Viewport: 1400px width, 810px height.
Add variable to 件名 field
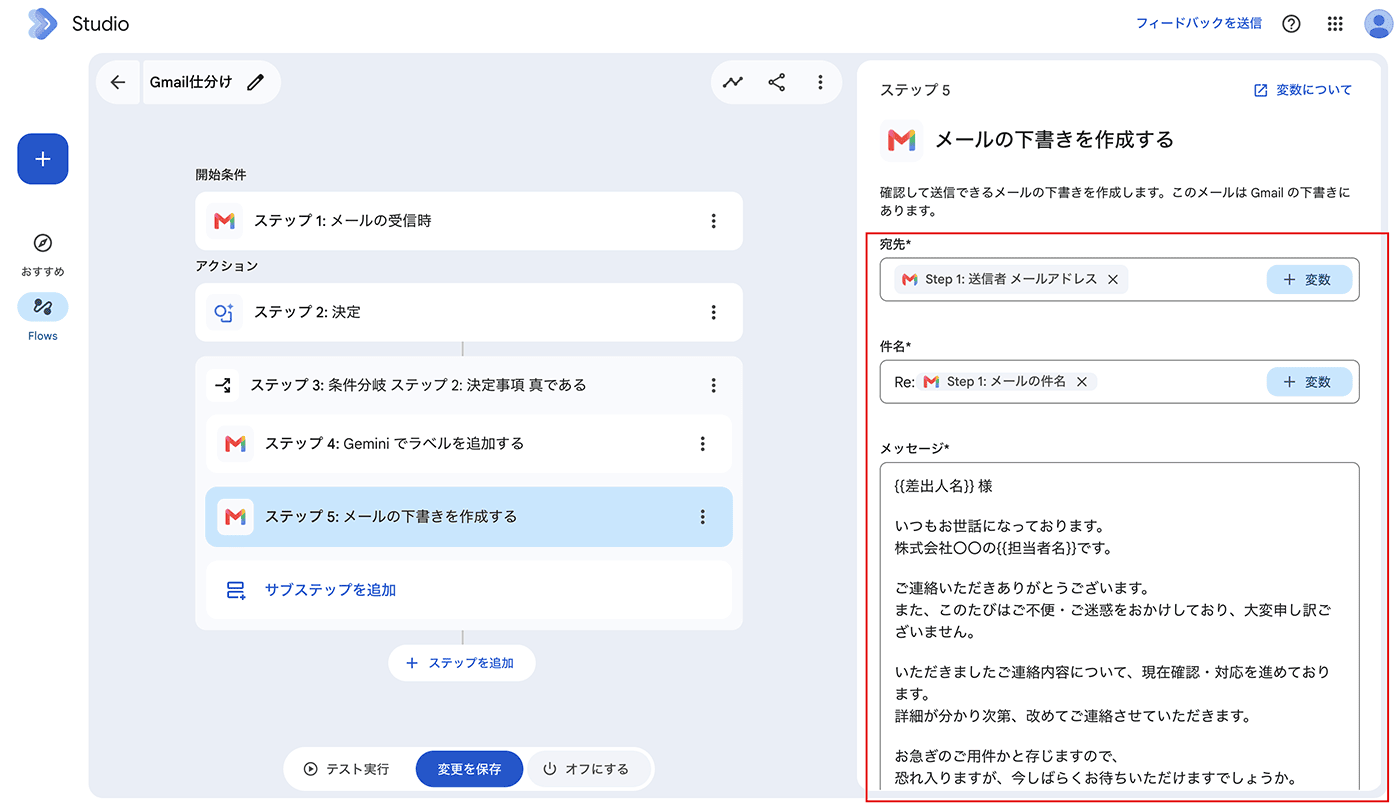(1309, 382)
